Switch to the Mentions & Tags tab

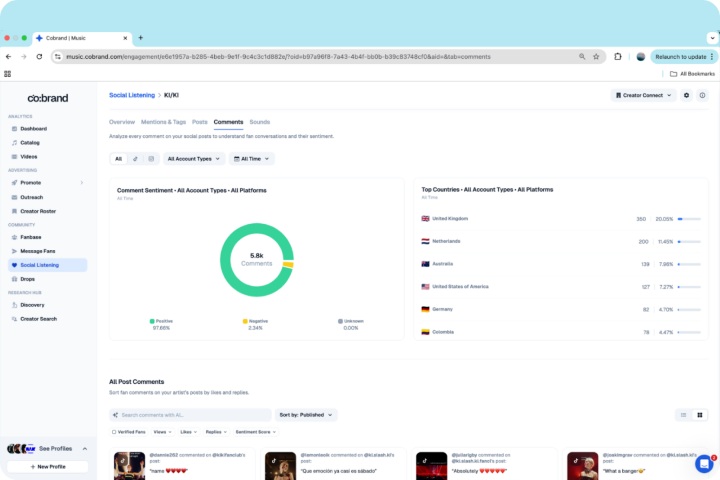[163, 122]
